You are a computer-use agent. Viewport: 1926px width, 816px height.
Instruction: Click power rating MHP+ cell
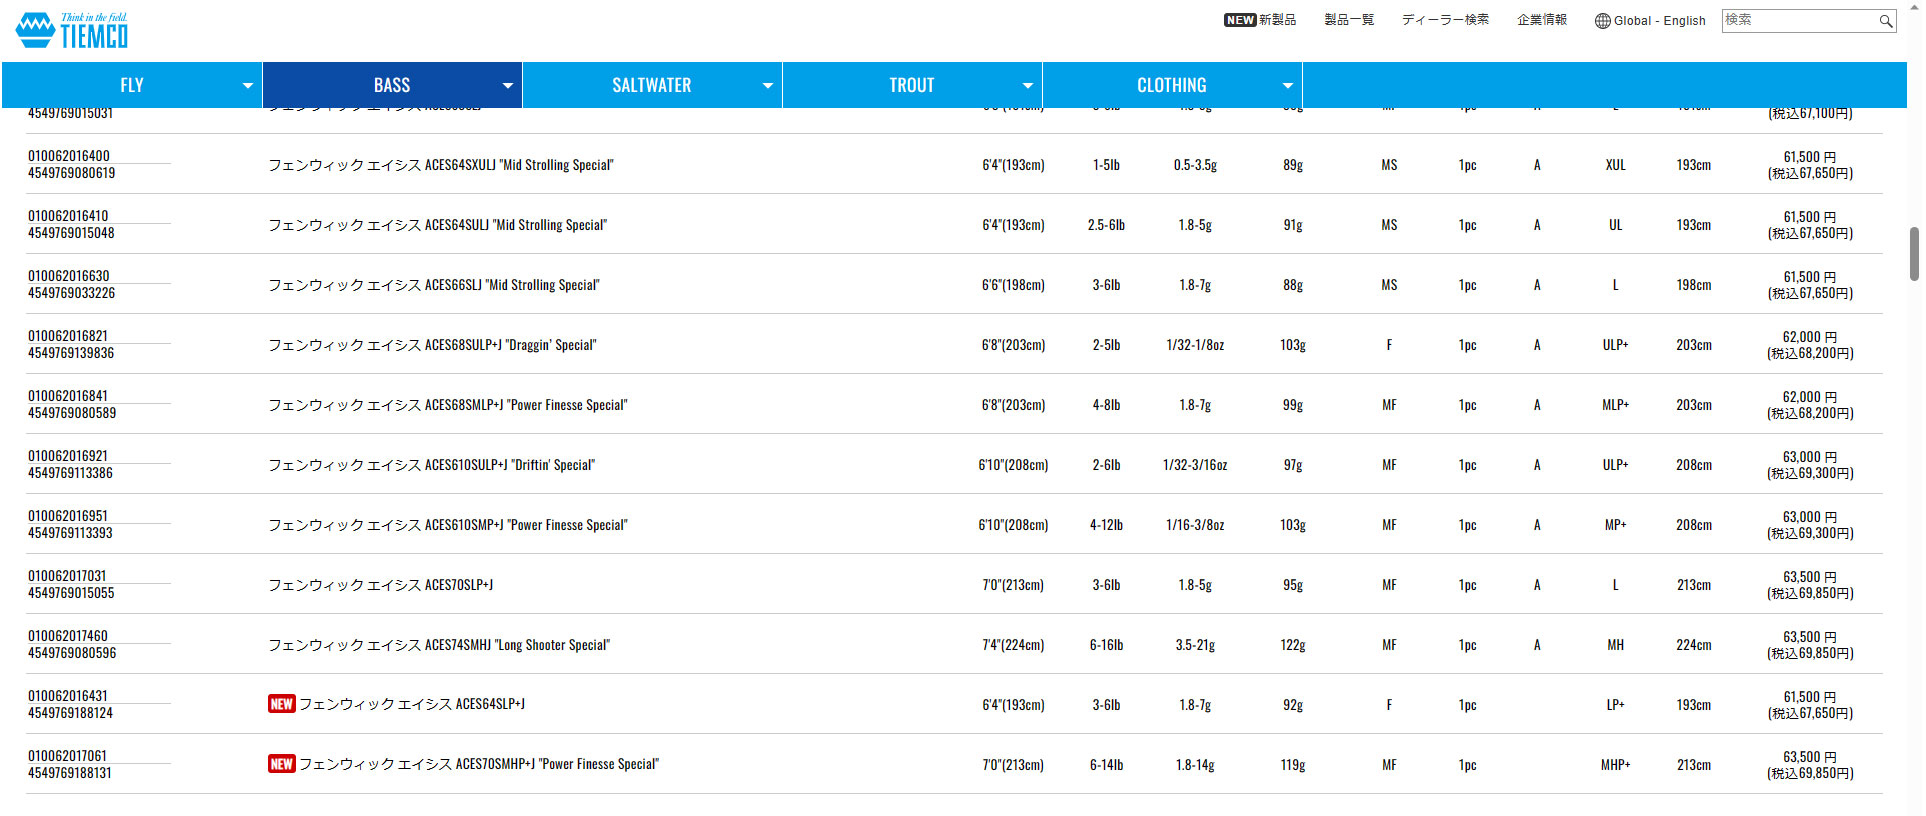coord(1616,765)
